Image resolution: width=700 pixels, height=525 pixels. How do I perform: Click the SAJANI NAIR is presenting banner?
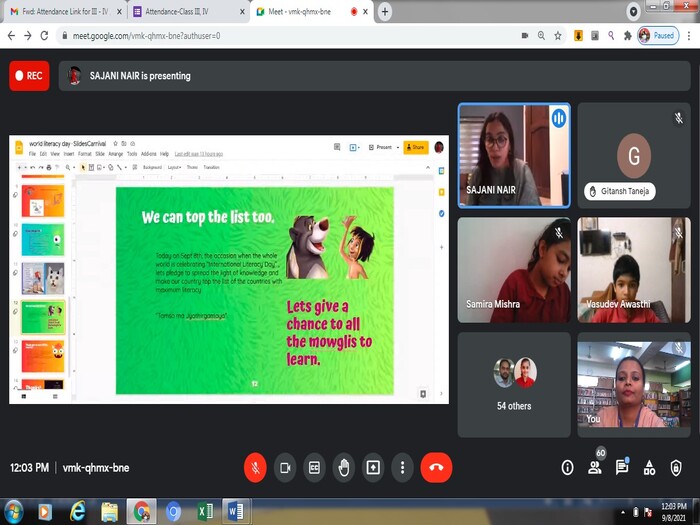[374, 76]
